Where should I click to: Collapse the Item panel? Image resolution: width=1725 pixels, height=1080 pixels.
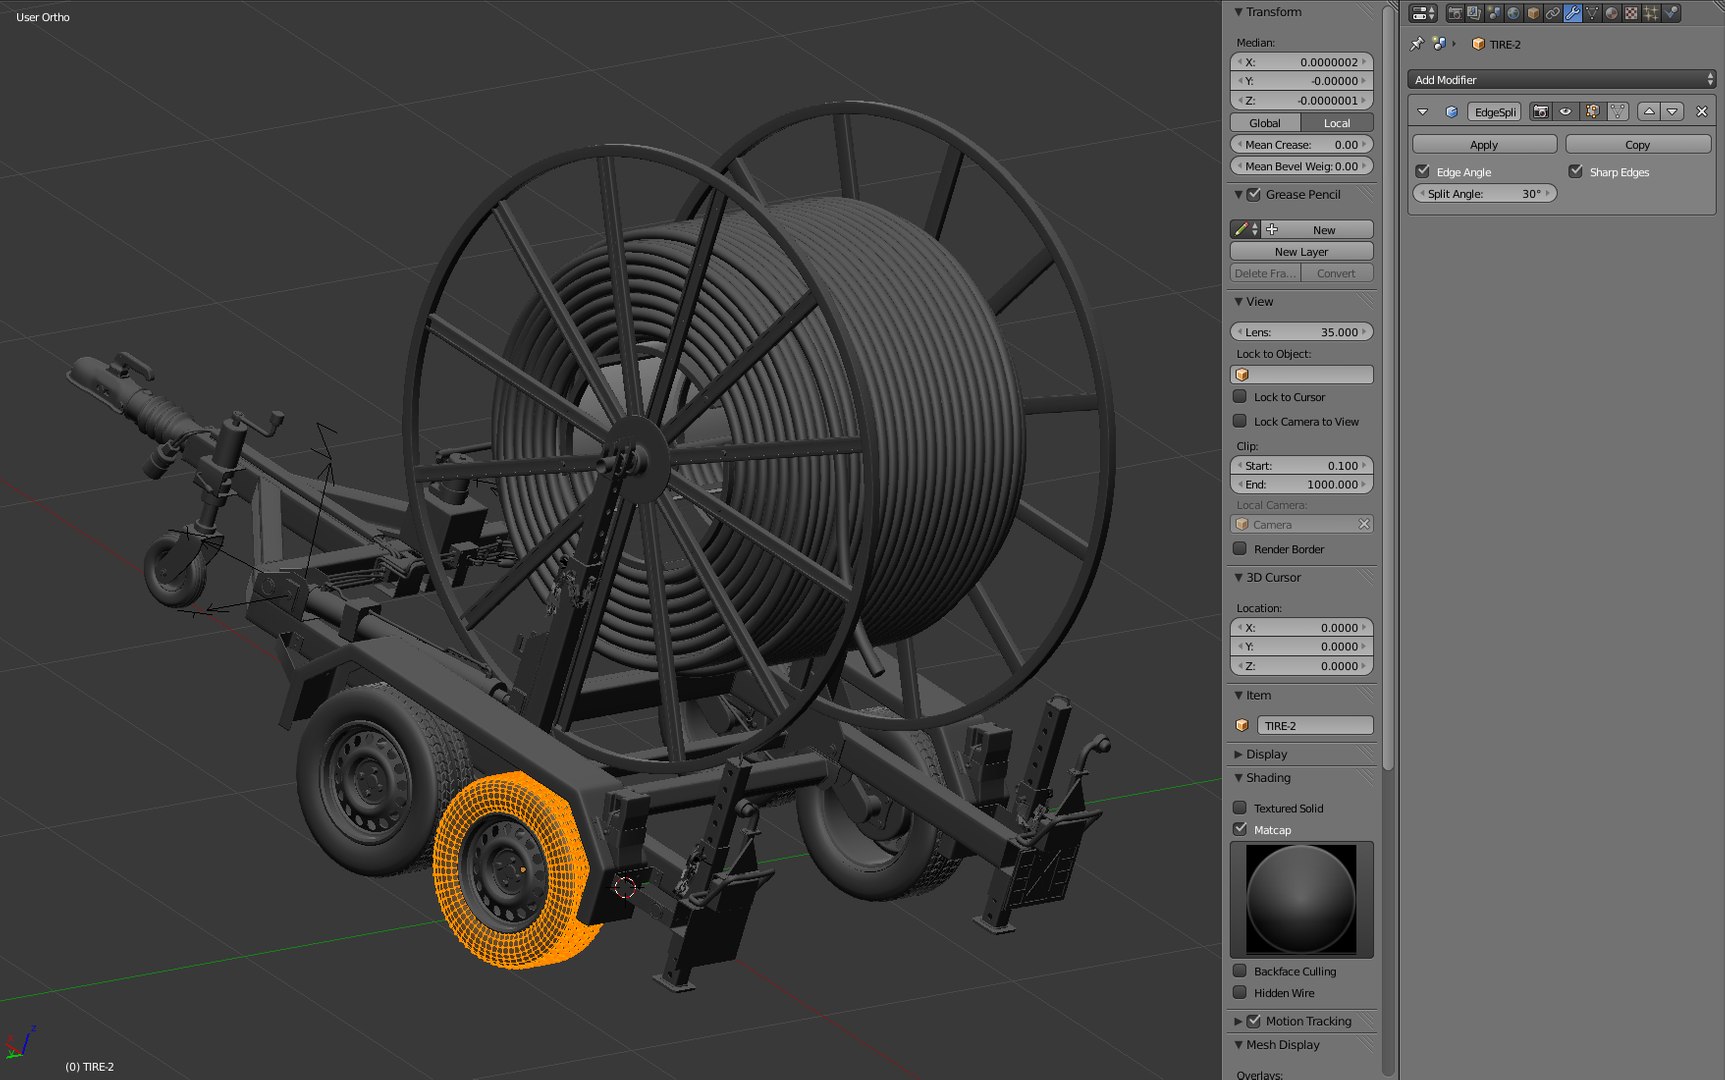pyautogui.click(x=1238, y=696)
